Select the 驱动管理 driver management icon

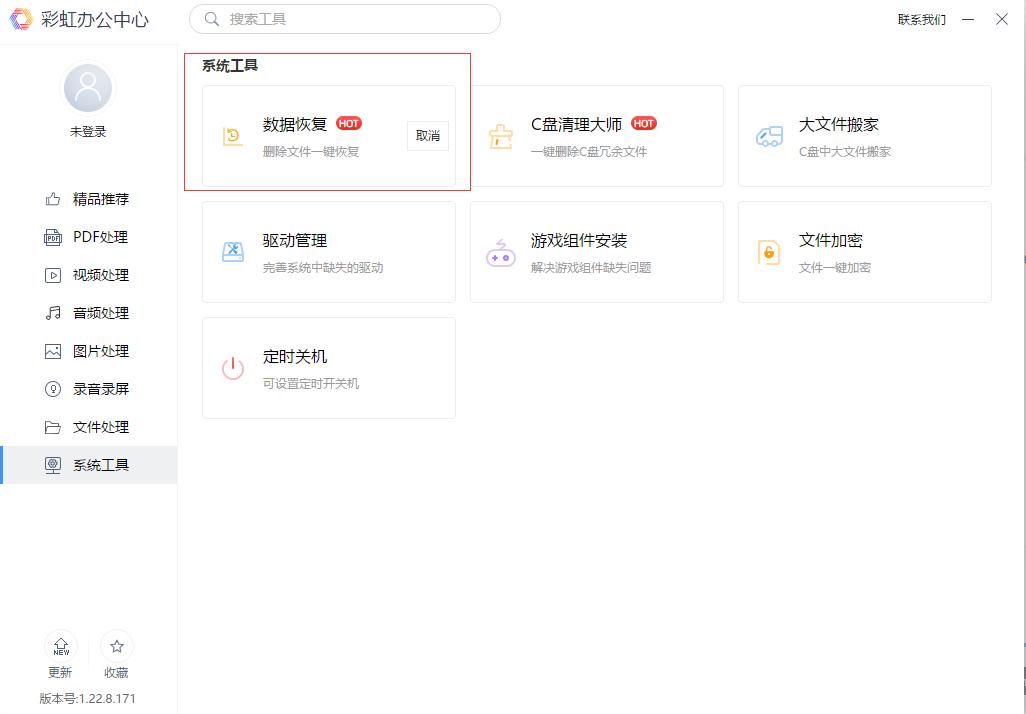point(233,252)
